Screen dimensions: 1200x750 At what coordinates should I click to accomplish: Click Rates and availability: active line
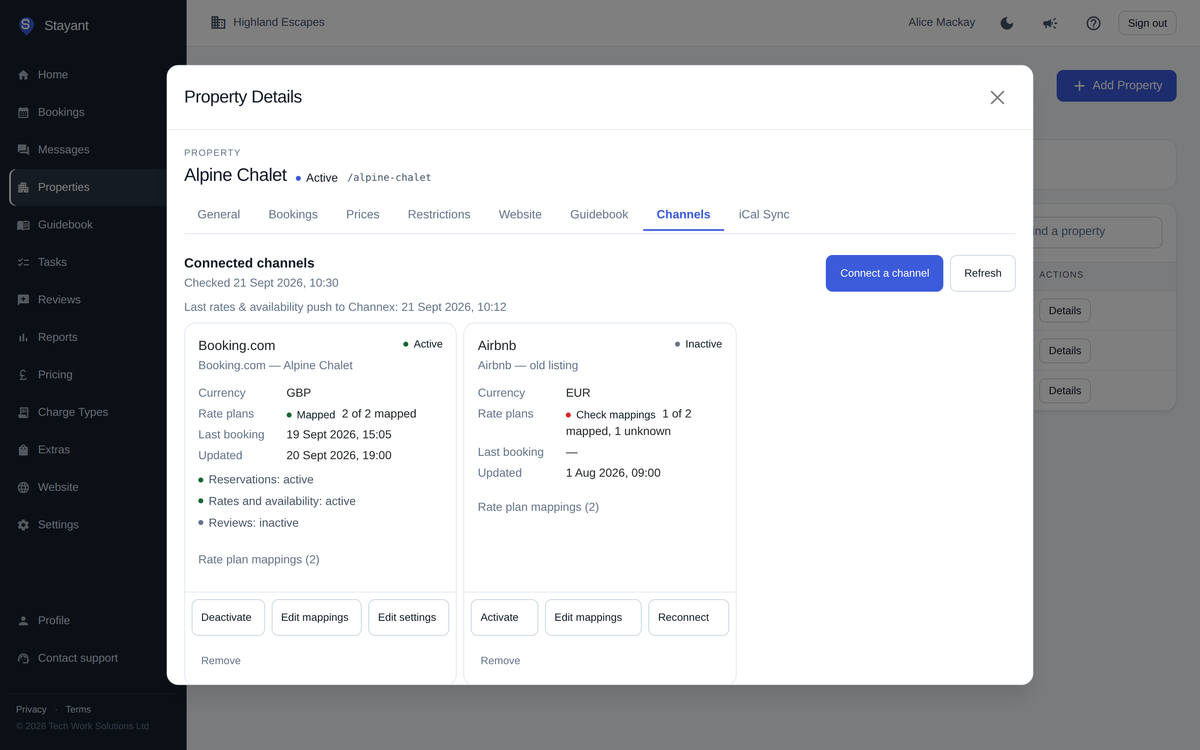pyautogui.click(x=277, y=502)
